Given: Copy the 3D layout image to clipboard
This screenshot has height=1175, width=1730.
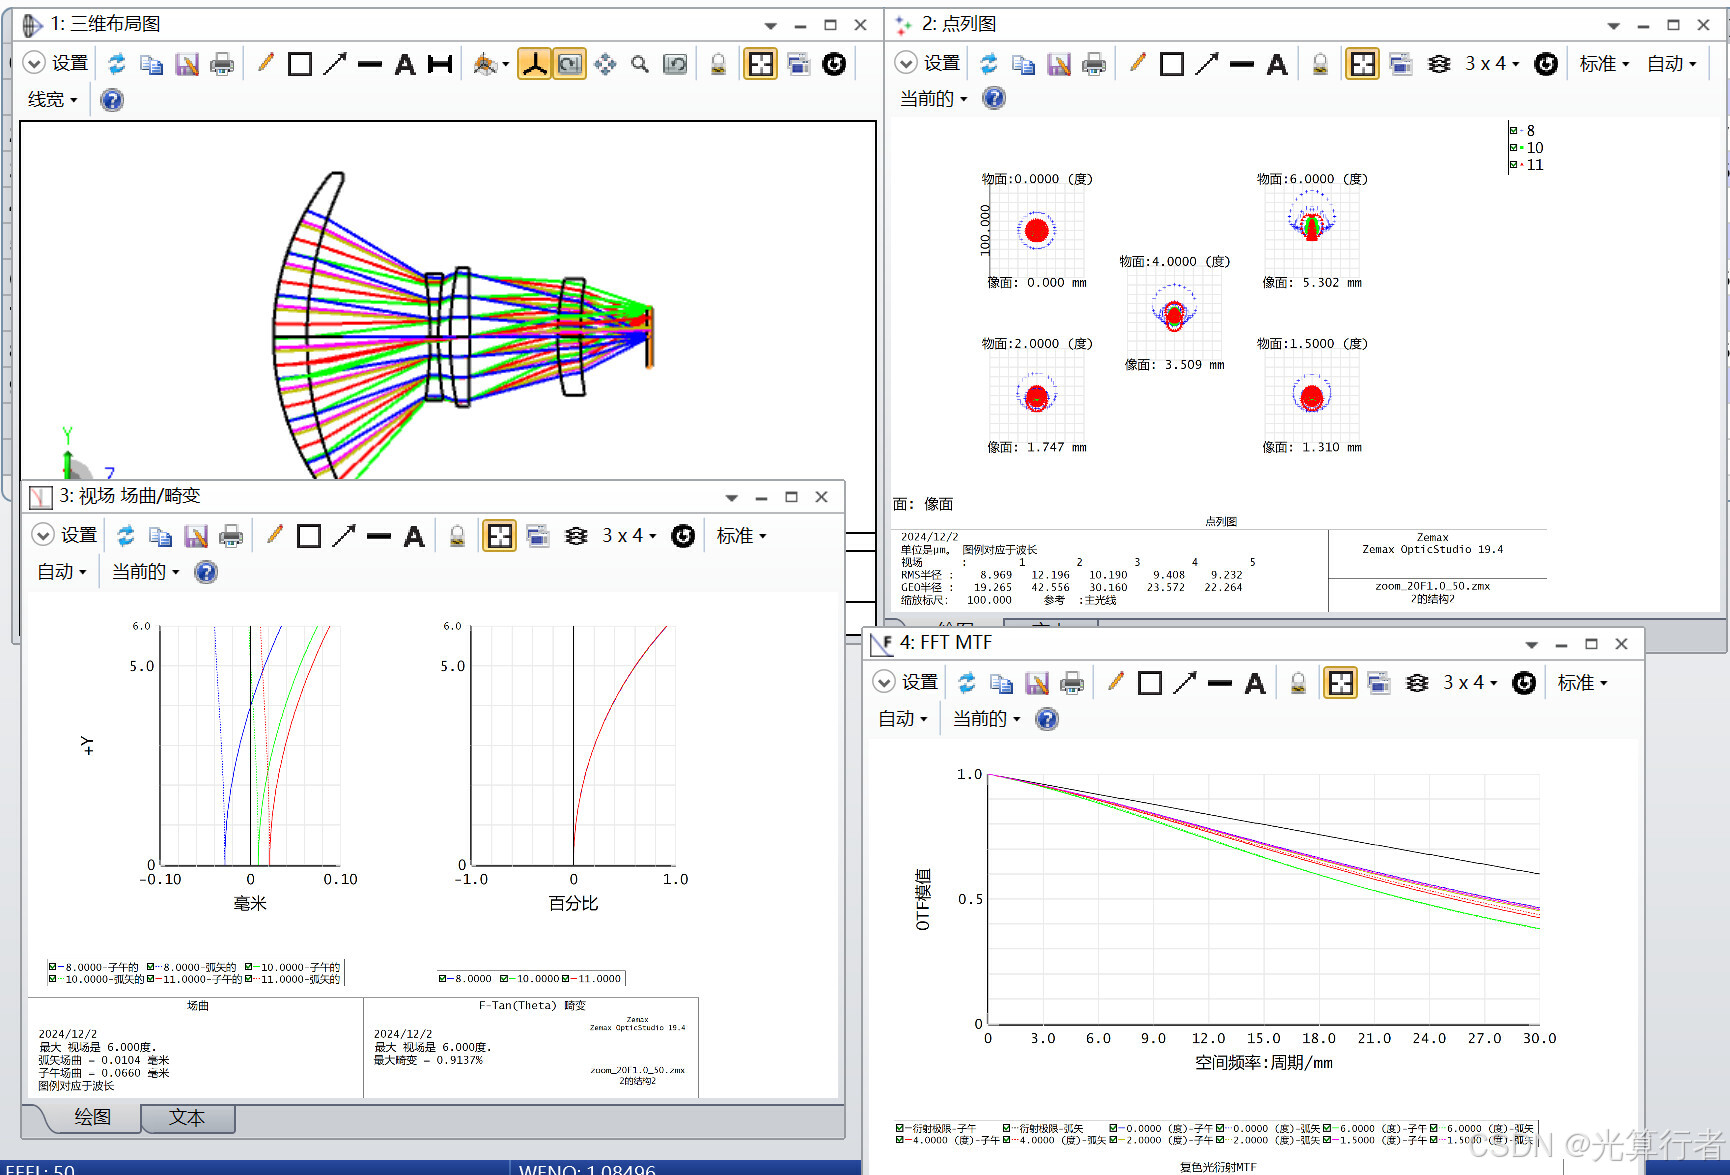Looking at the screenshot, I should (x=151, y=64).
